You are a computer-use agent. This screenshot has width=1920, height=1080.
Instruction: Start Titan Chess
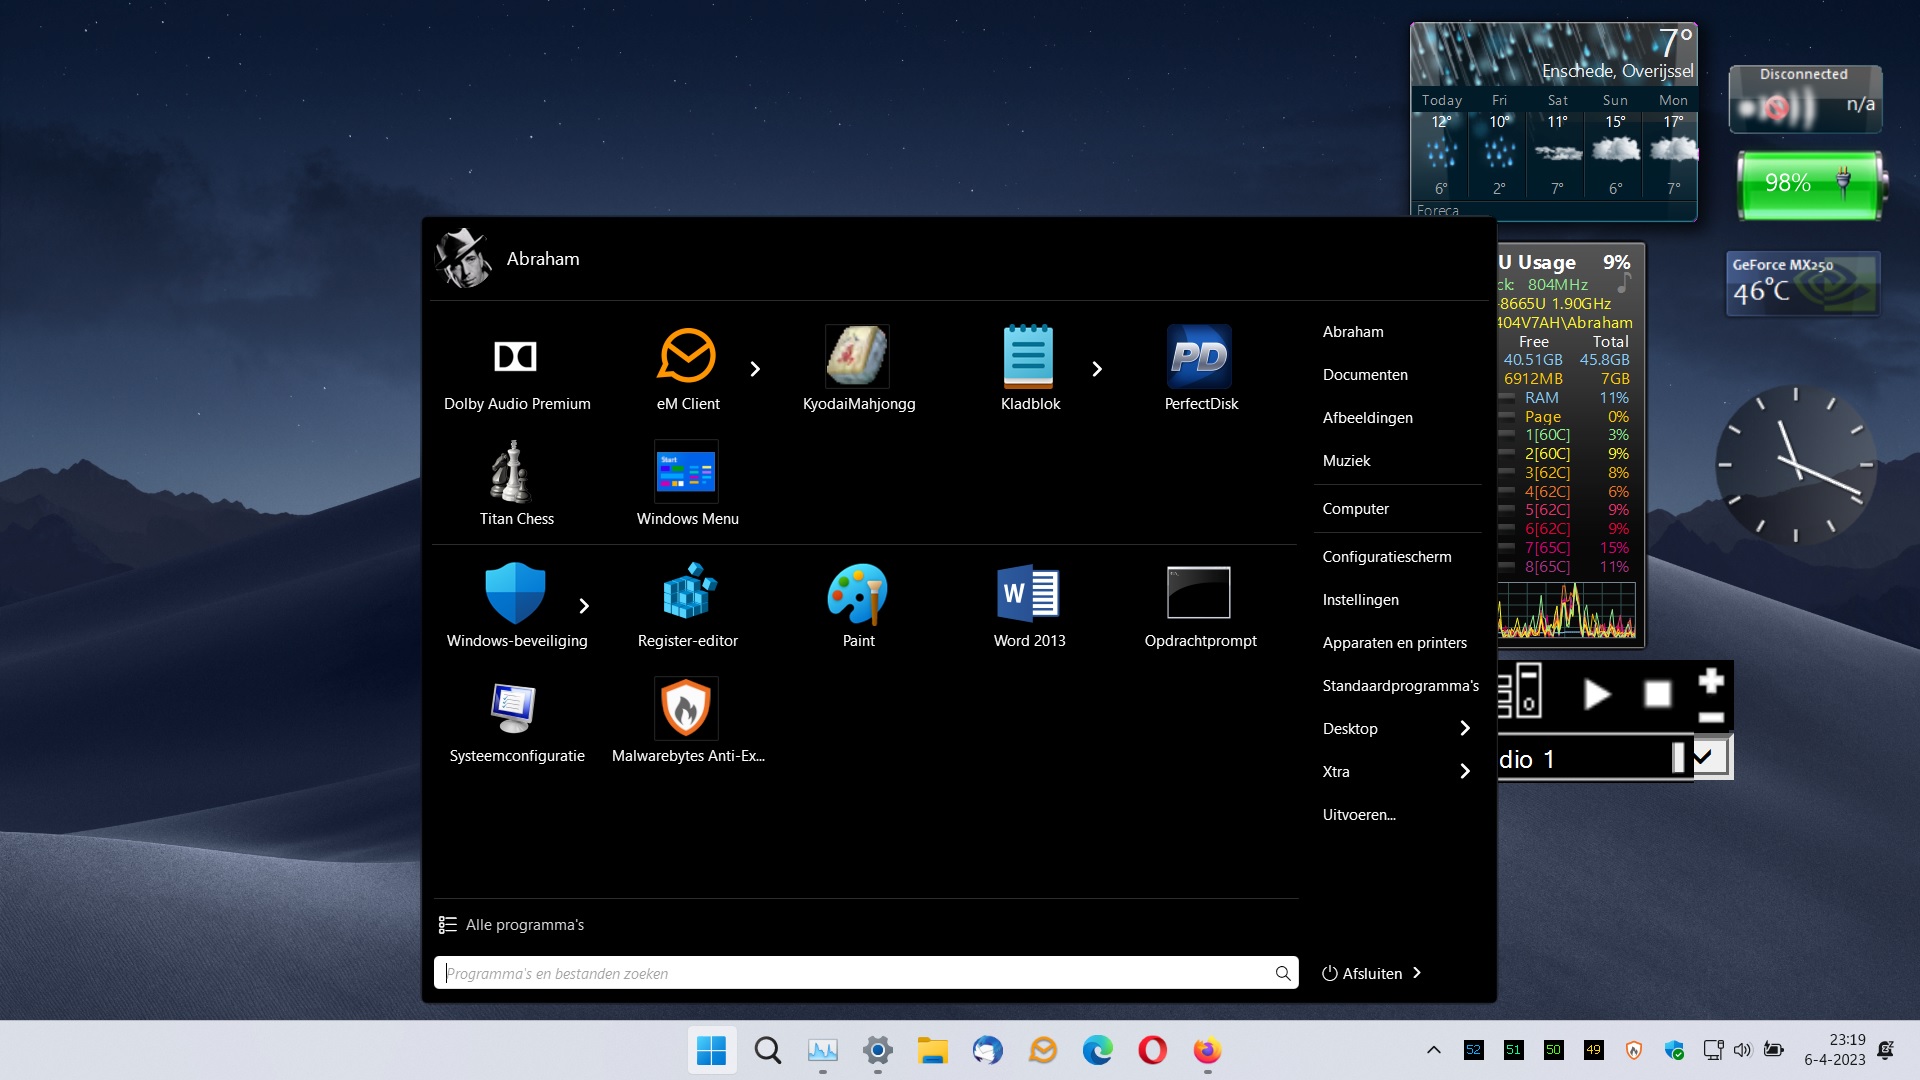click(517, 484)
